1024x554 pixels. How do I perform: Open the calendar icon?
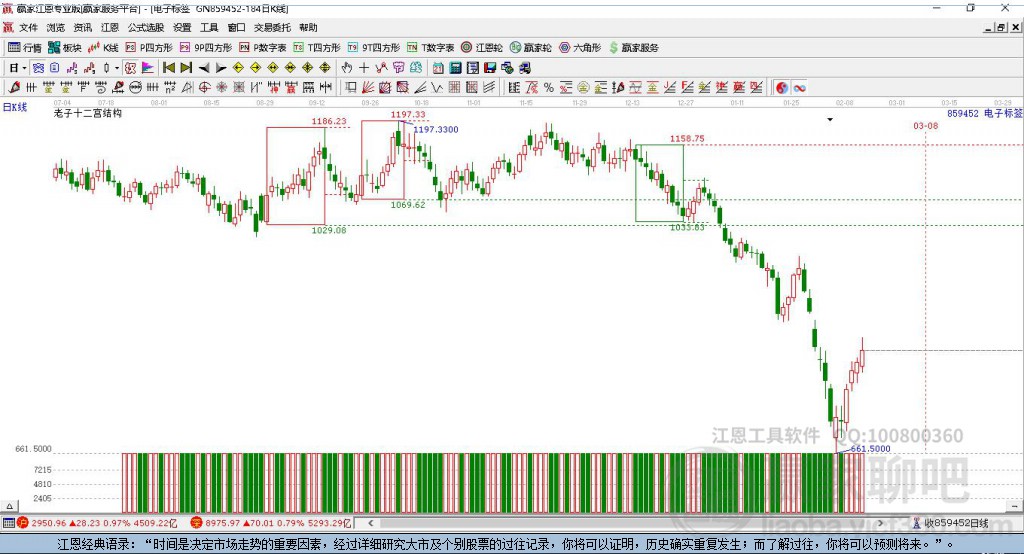[438, 68]
